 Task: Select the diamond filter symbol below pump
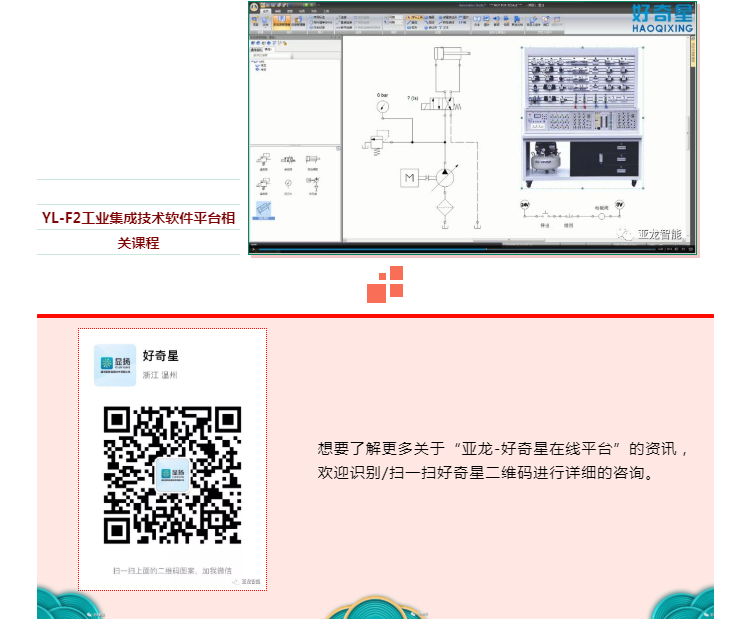coord(445,208)
